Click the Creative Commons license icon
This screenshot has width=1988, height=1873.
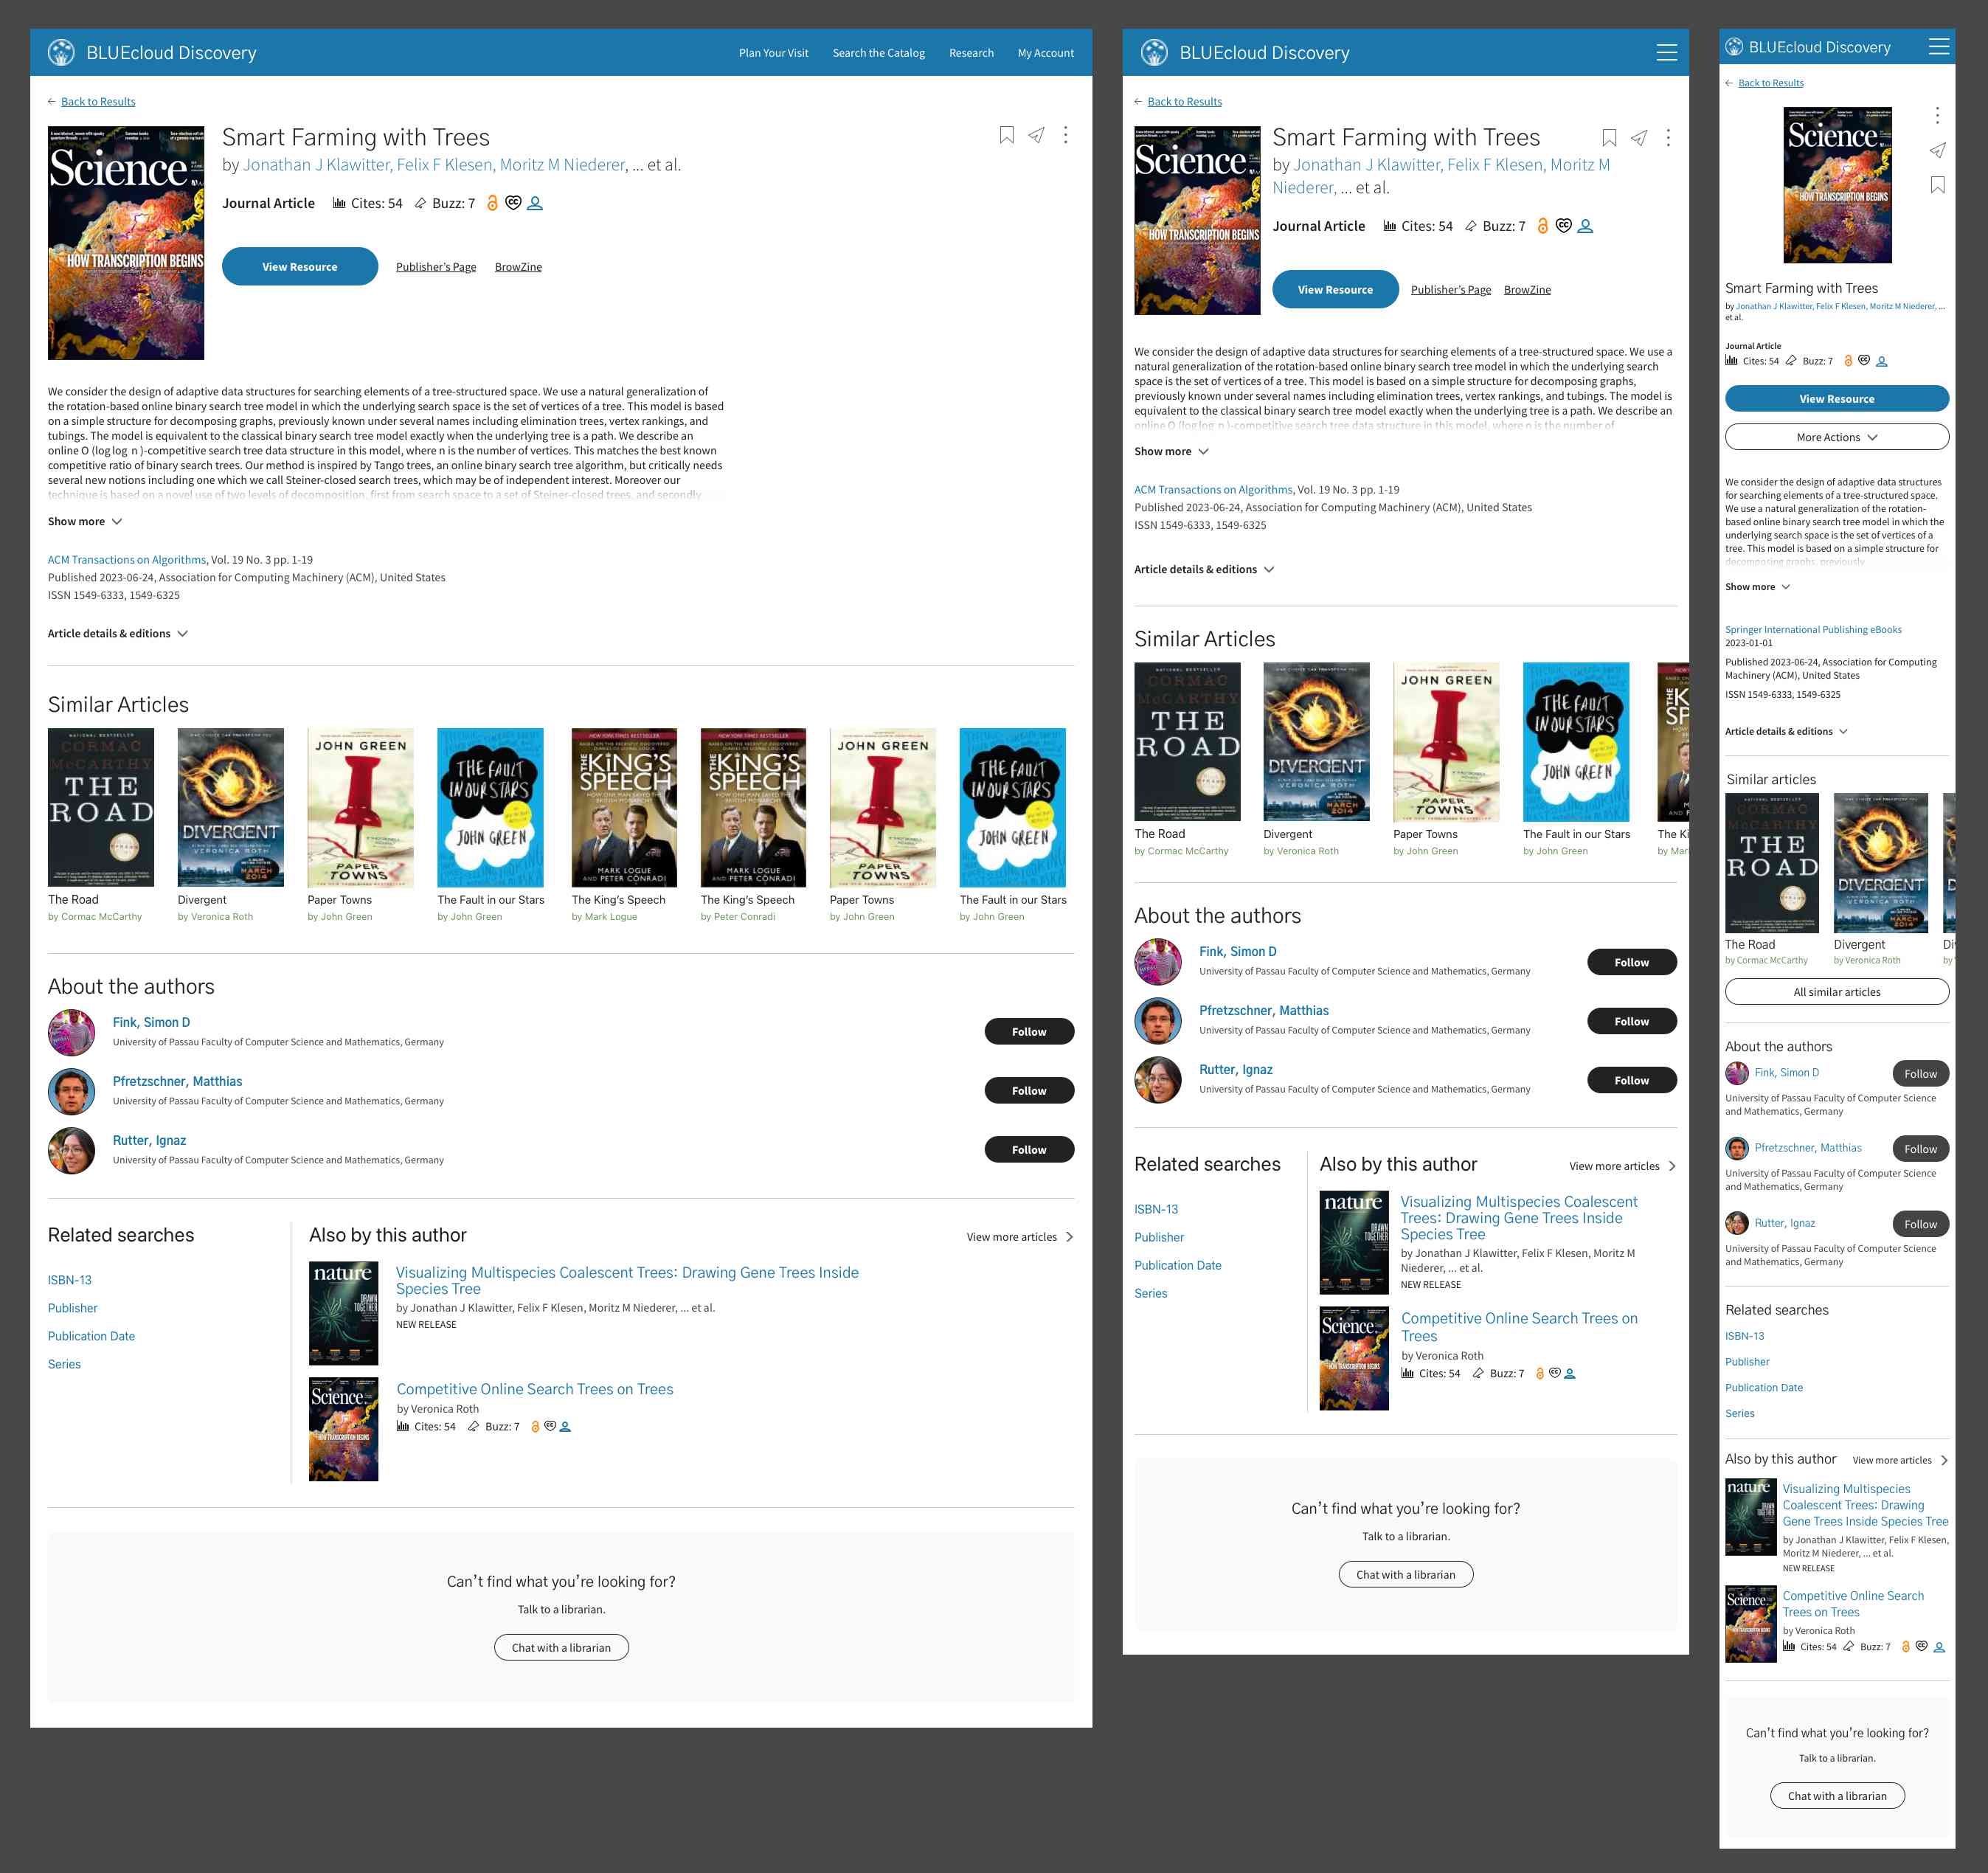pos(513,203)
